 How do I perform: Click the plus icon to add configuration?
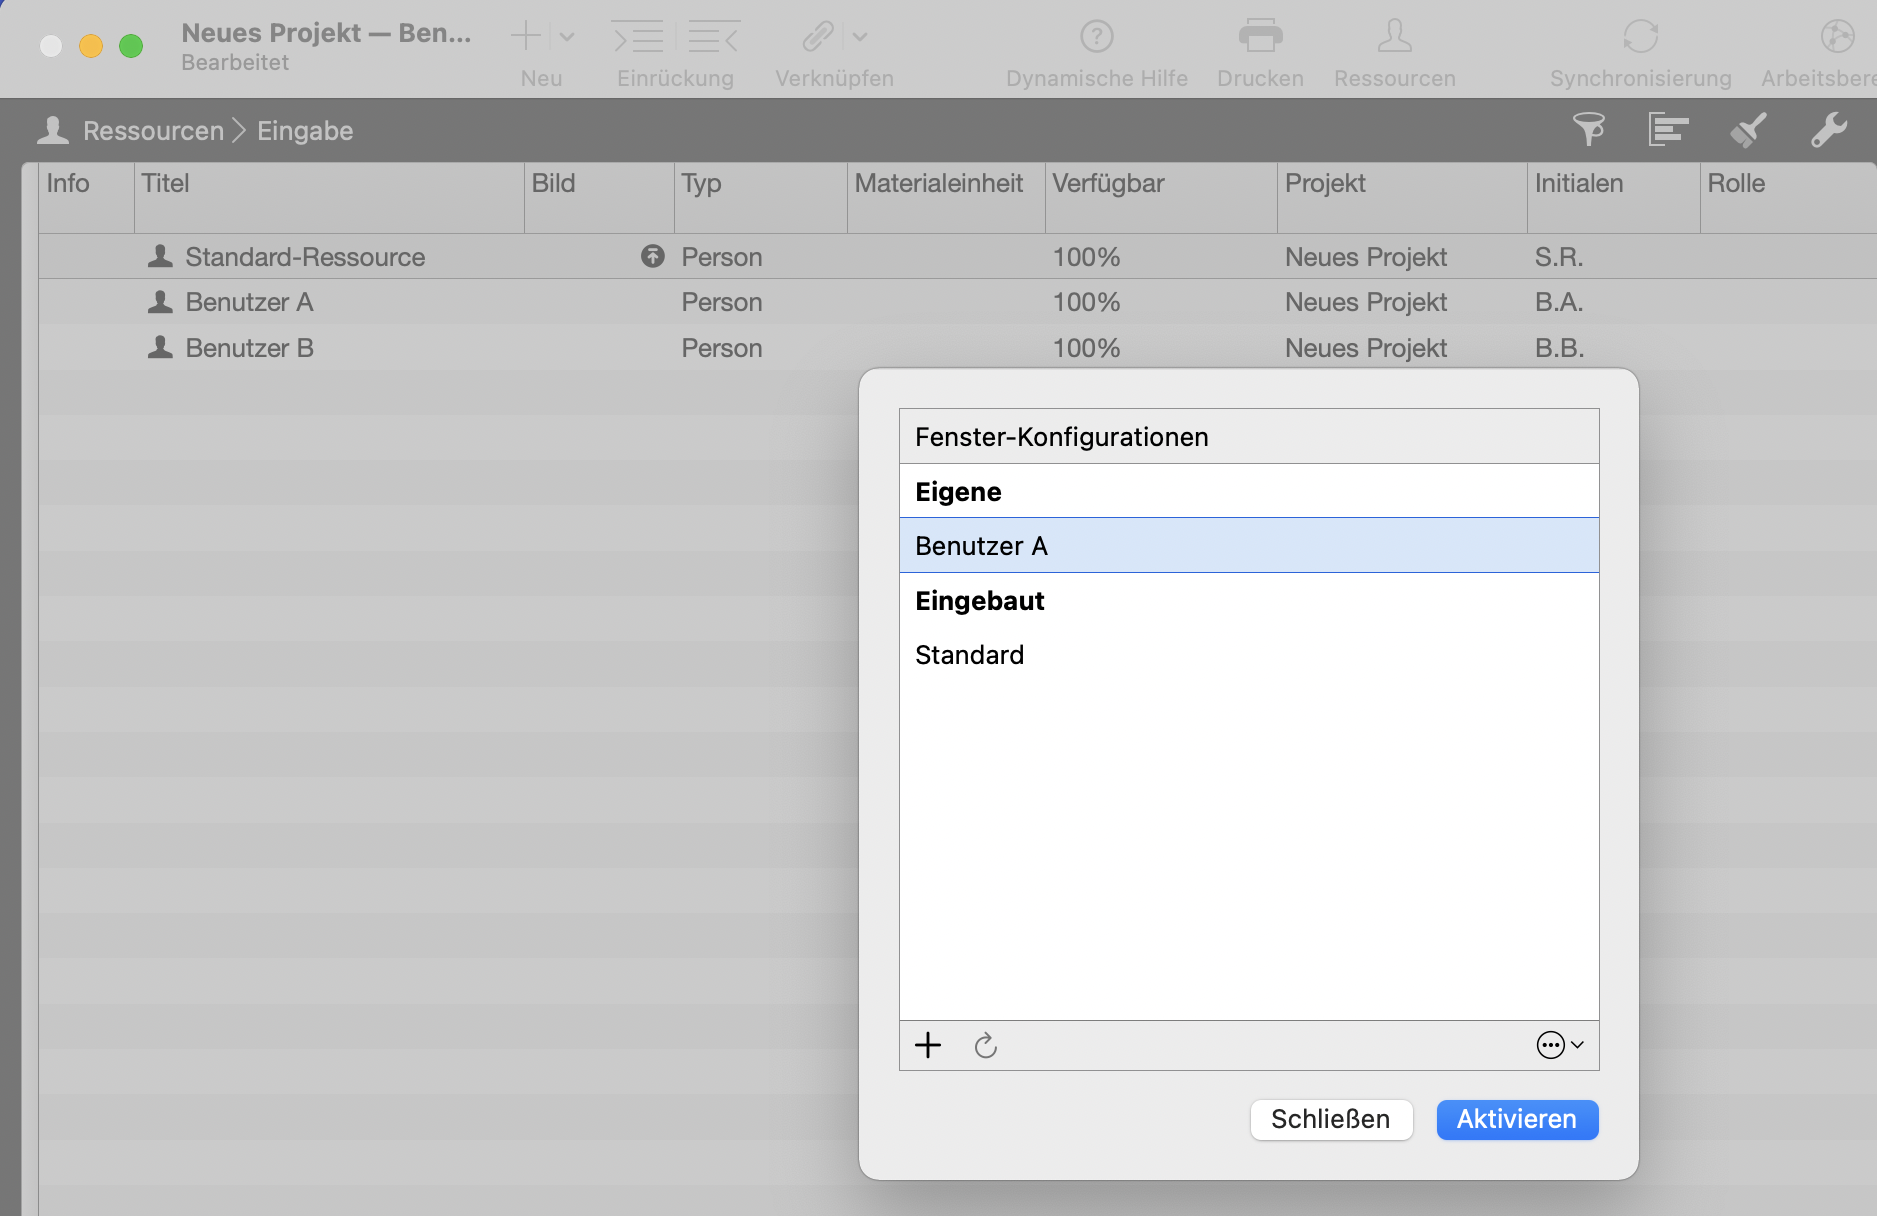click(x=928, y=1045)
